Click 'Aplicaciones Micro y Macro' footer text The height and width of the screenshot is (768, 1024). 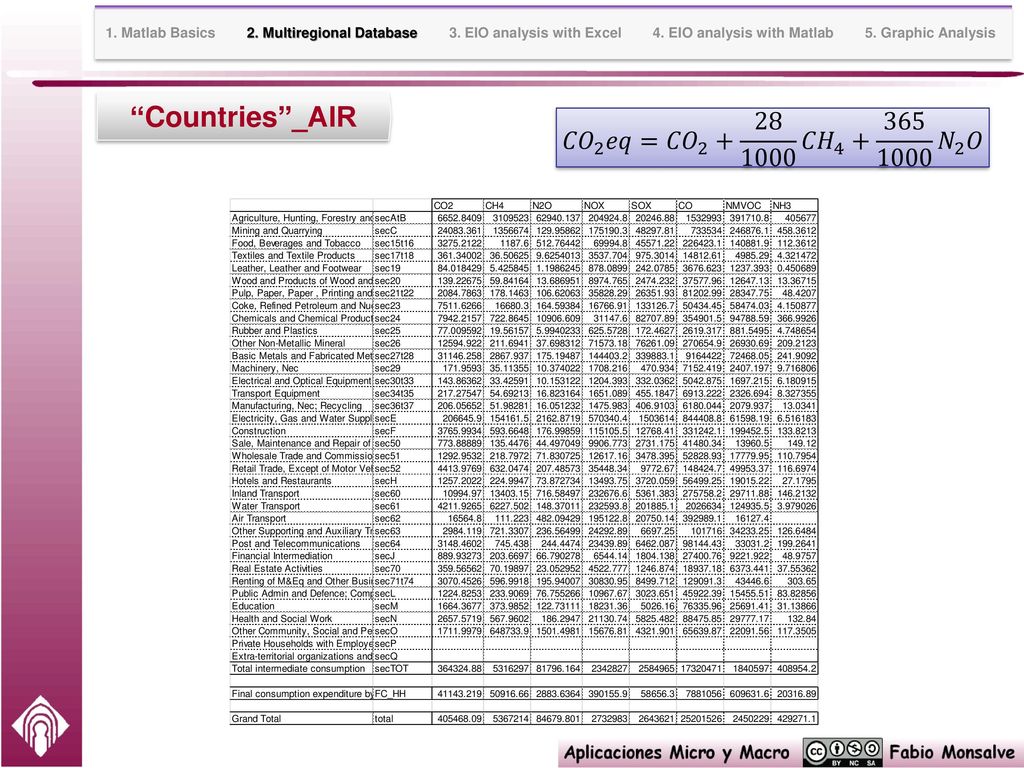coord(676,753)
